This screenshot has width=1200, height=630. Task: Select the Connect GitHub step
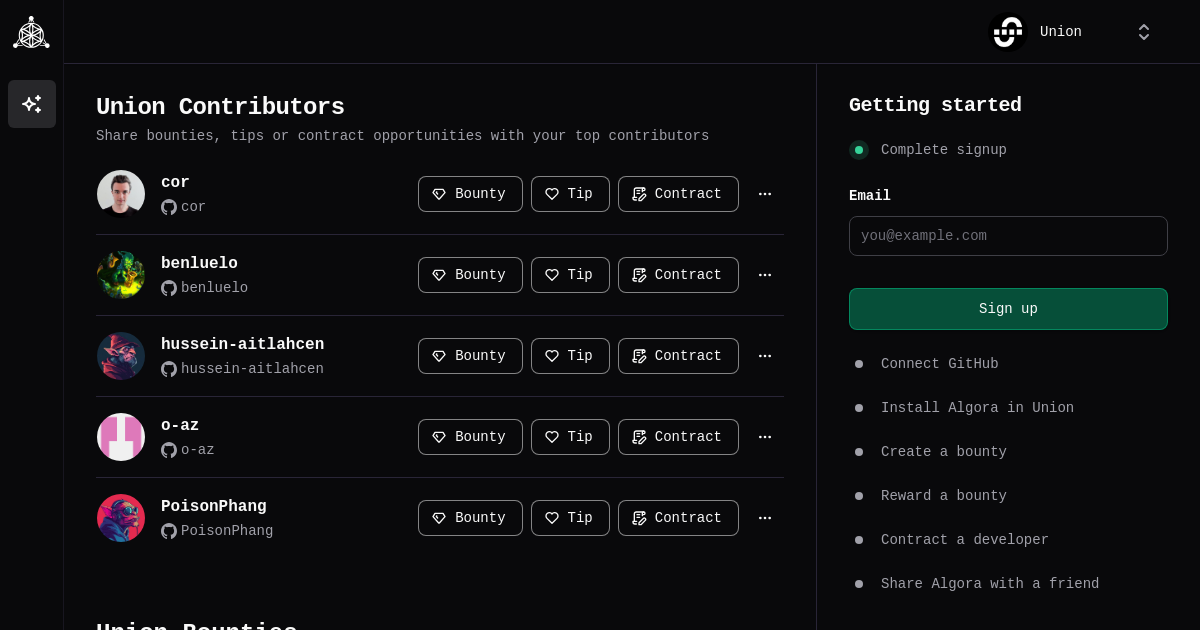939,364
